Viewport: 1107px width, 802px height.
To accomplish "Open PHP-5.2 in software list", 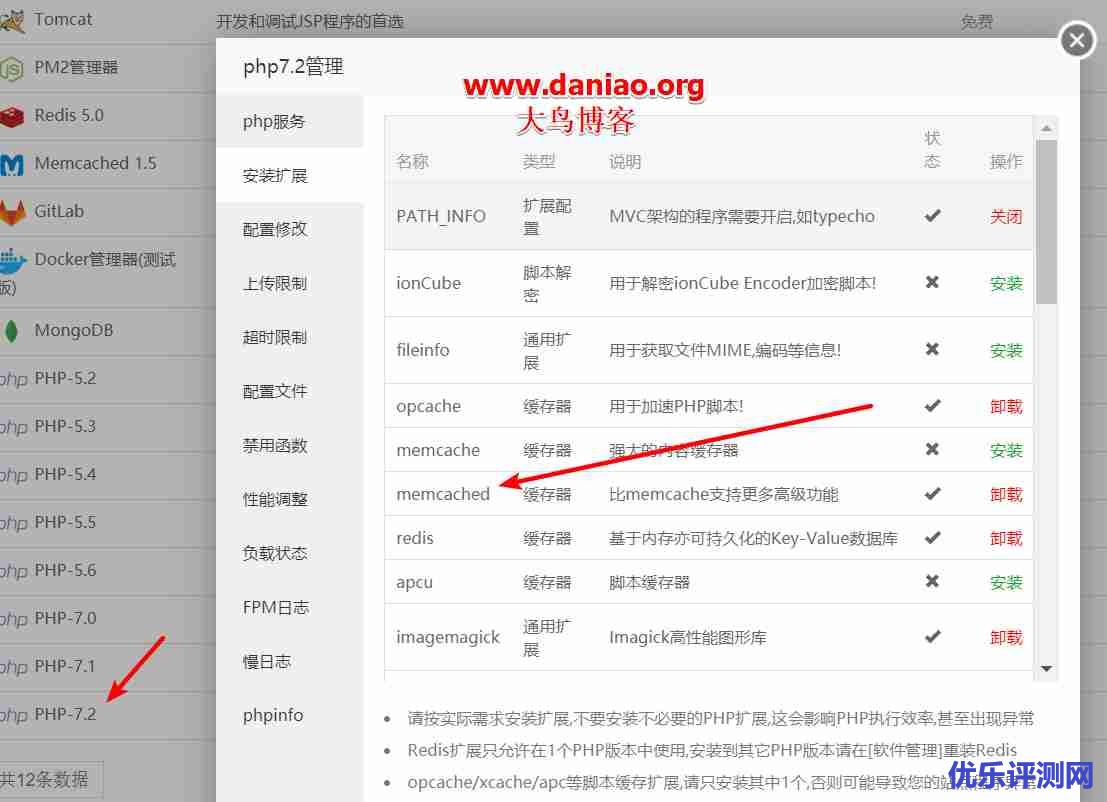I will (65, 378).
